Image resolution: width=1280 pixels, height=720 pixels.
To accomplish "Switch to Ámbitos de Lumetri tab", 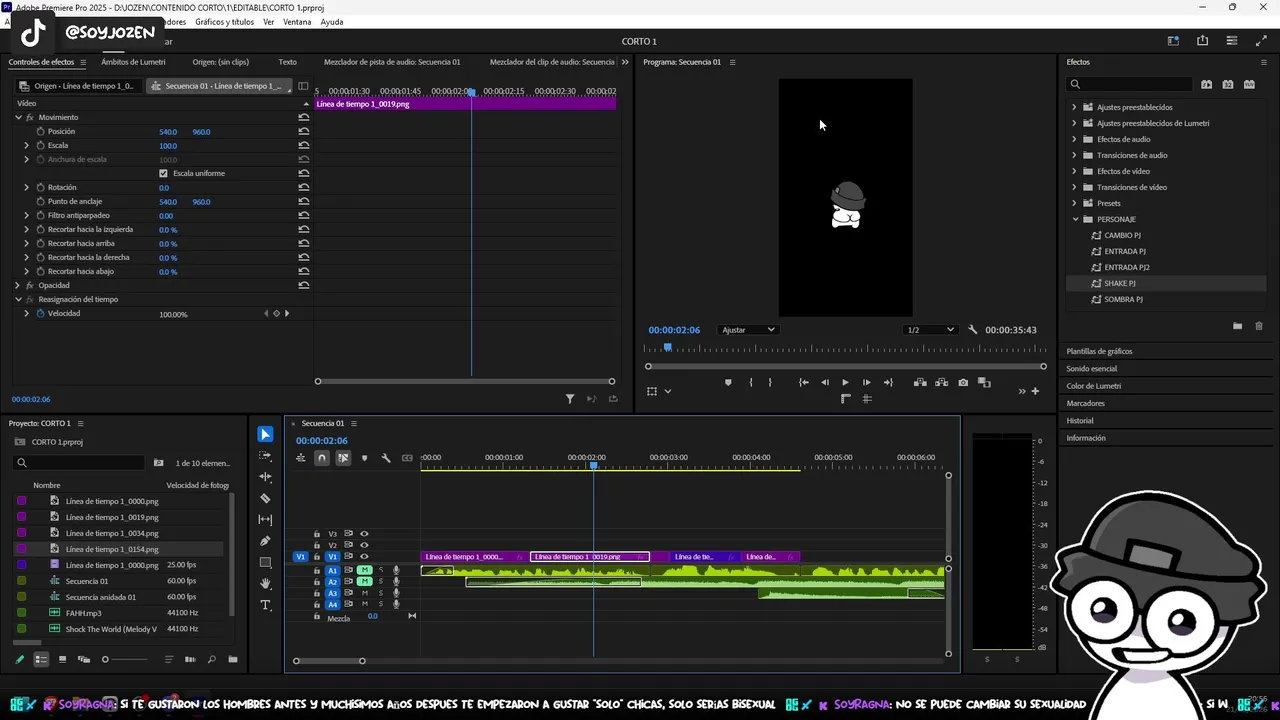I will (x=133, y=62).
